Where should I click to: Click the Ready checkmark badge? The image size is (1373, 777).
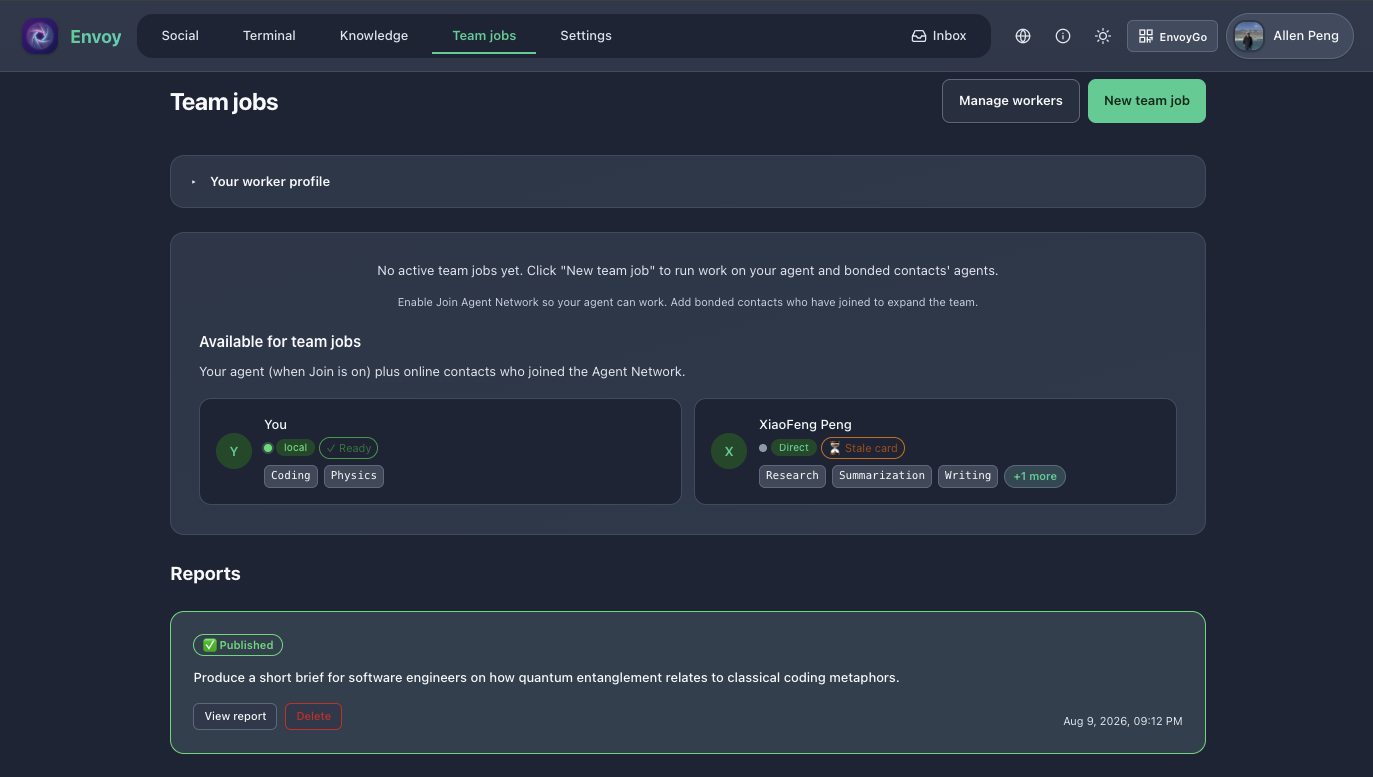(348, 448)
